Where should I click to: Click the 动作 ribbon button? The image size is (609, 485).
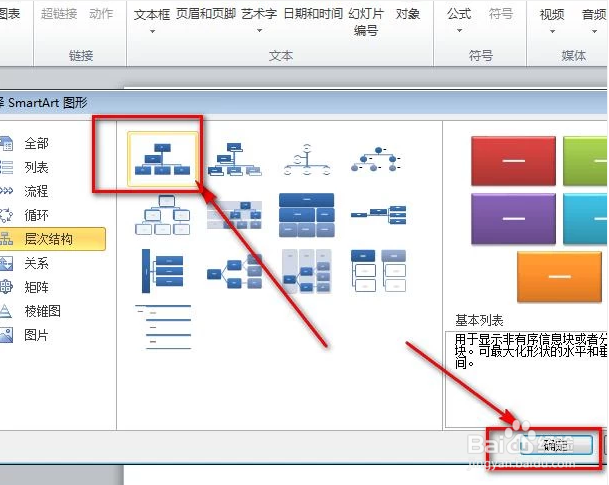click(101, 14)
